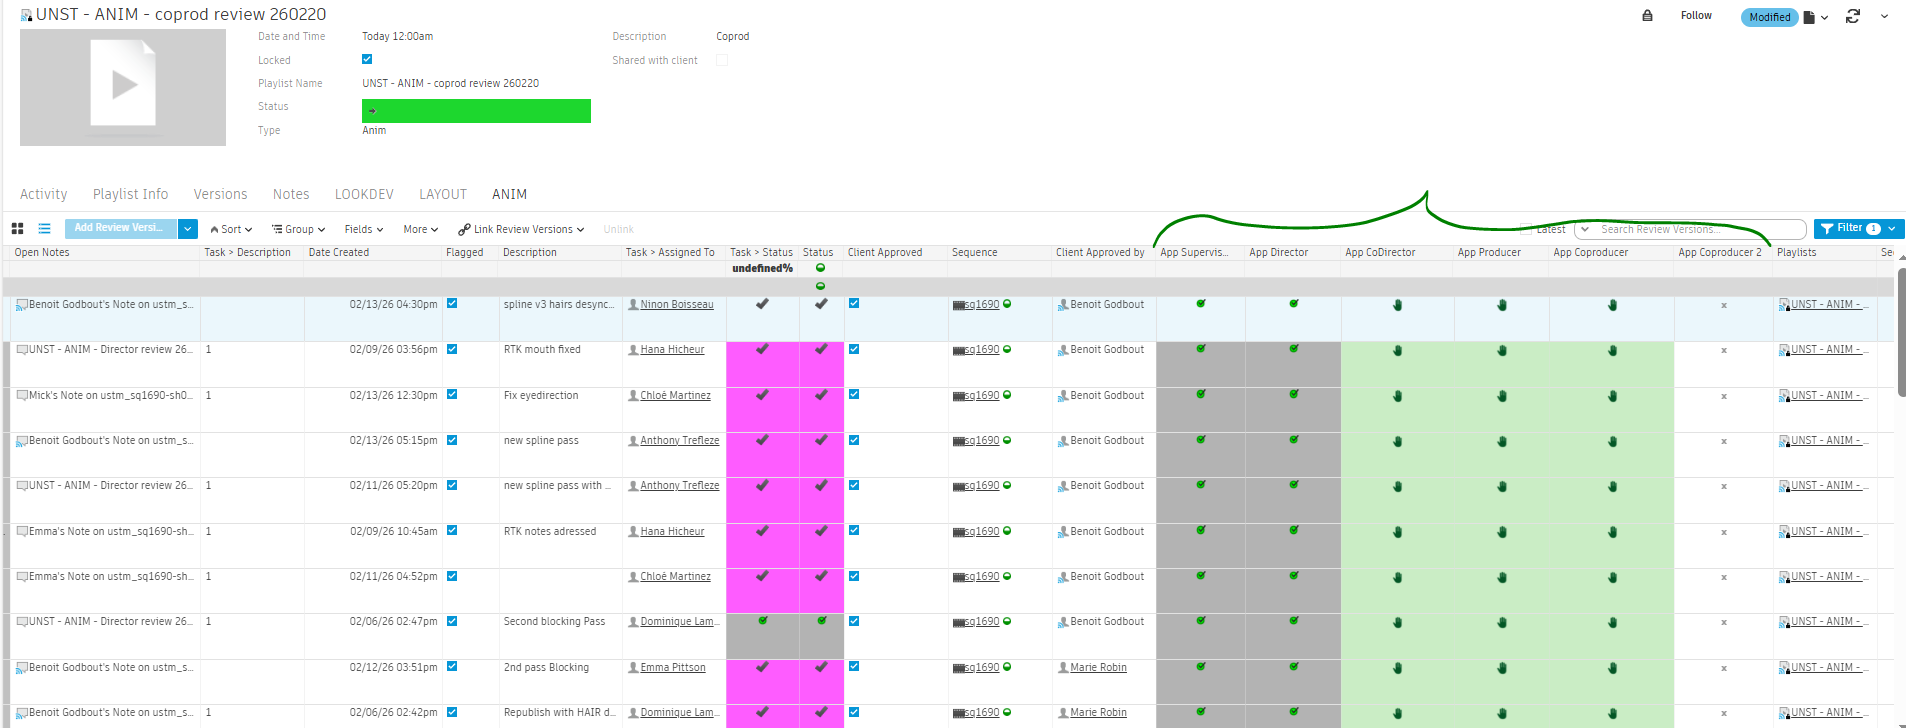1906x728 pixels.
Task: Open Ninon Boisseau's user link
Action: pyautogui.click(x=676, y=304)
